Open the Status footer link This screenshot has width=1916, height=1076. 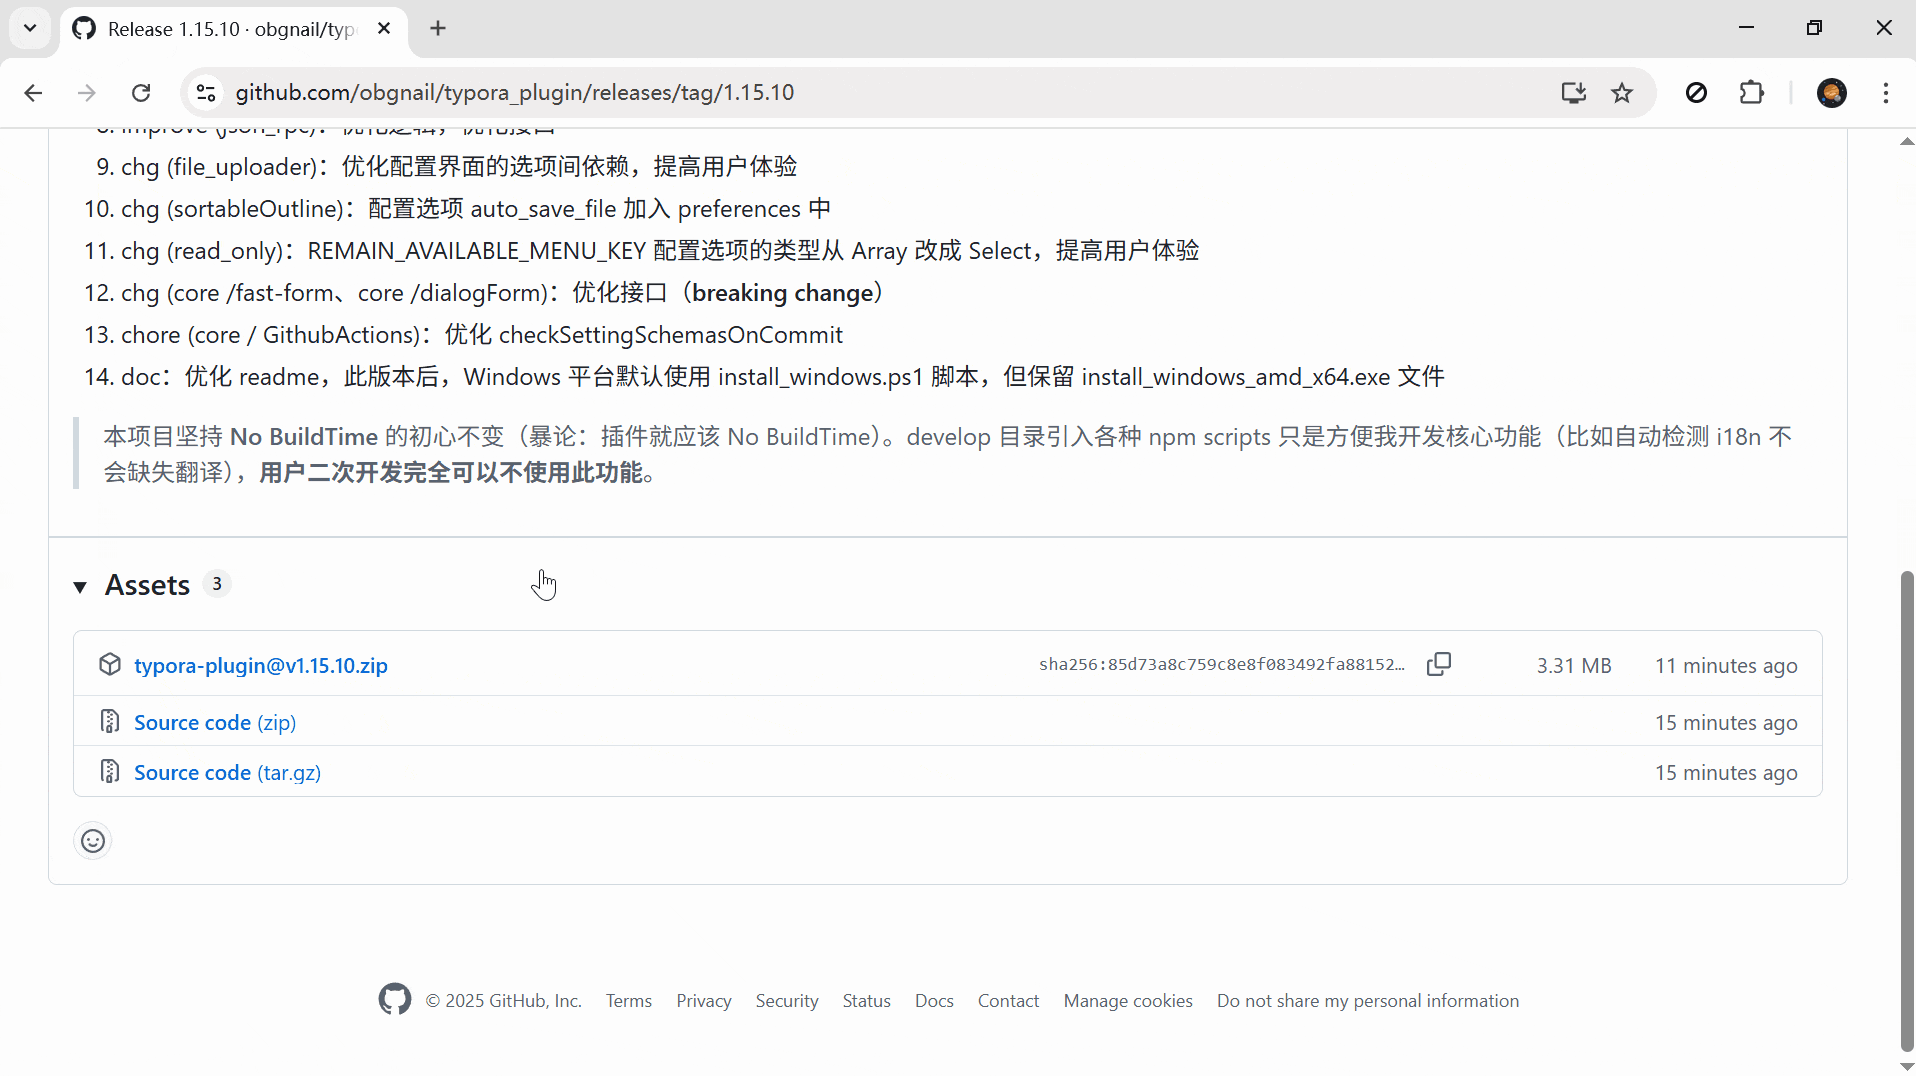867,1000
